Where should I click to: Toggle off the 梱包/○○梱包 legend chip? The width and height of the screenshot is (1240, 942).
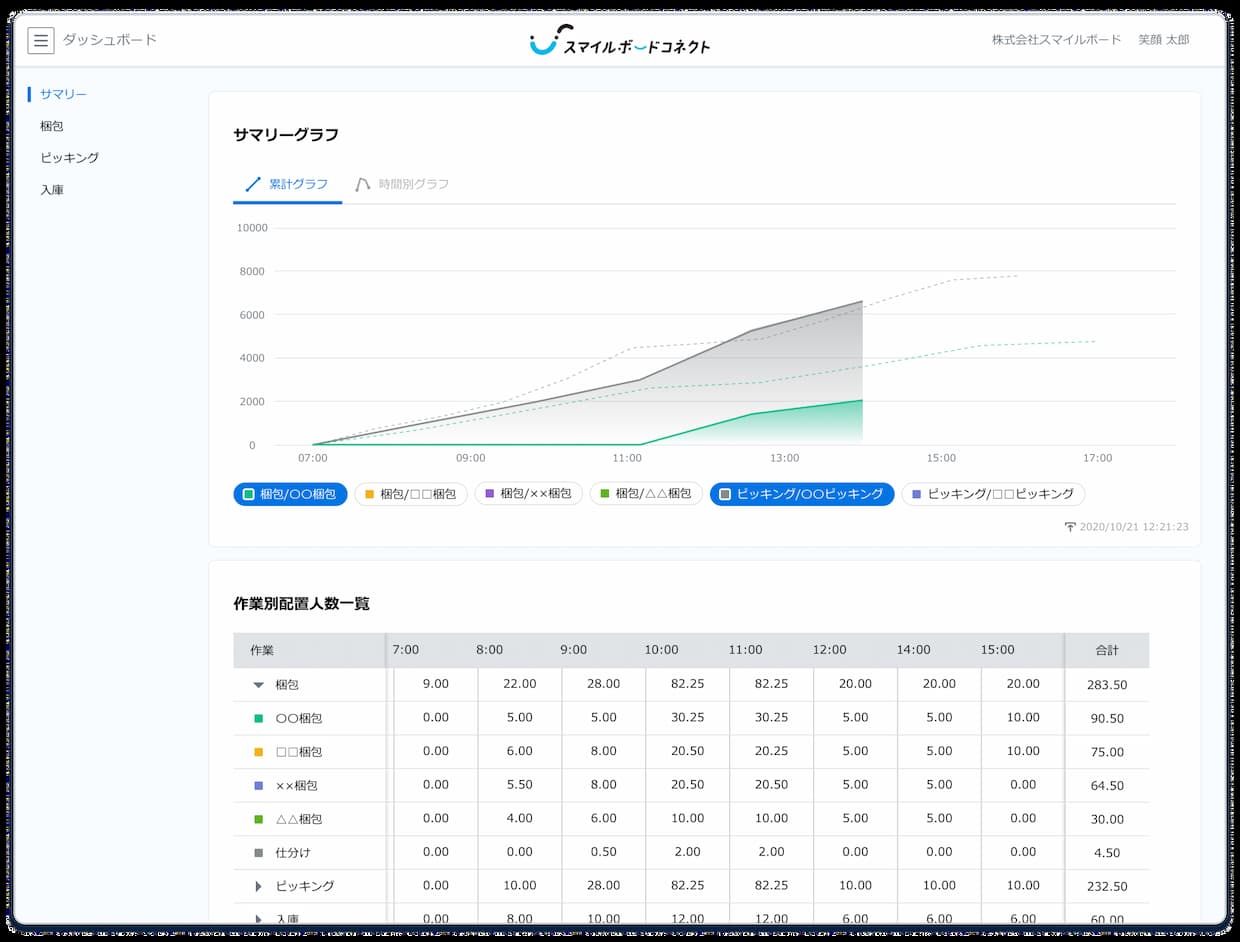pos(290,494)
